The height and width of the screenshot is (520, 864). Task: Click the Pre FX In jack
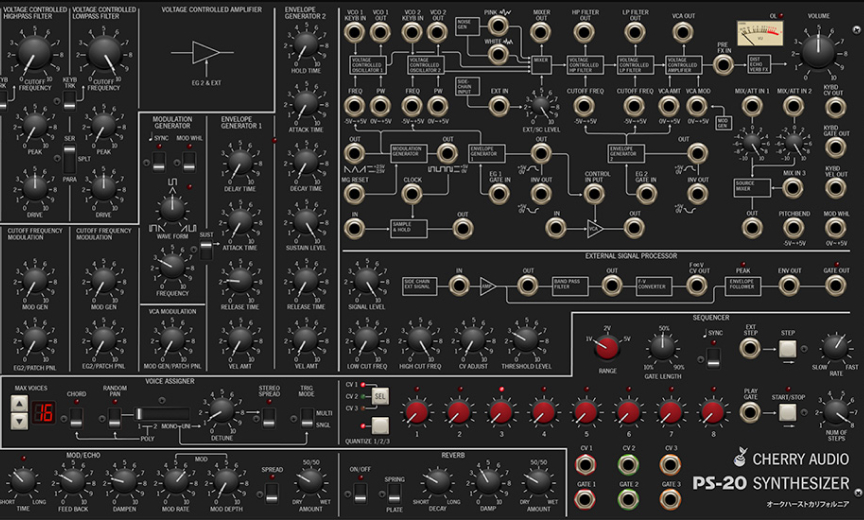[722, 63]
